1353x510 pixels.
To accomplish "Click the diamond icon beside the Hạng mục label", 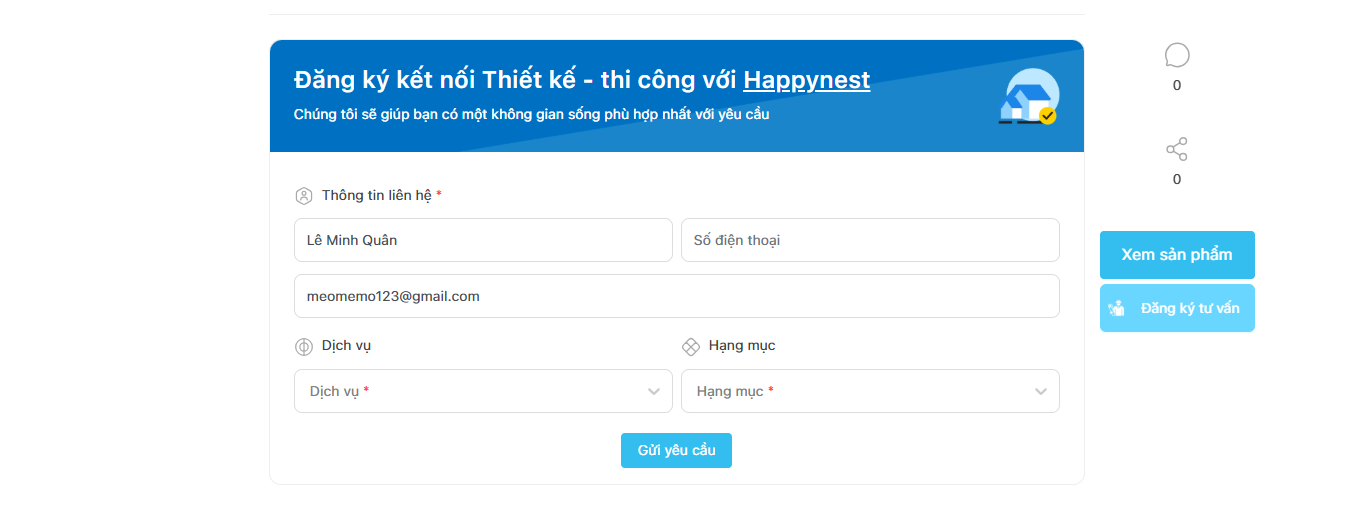I will (x=690, y=347).
